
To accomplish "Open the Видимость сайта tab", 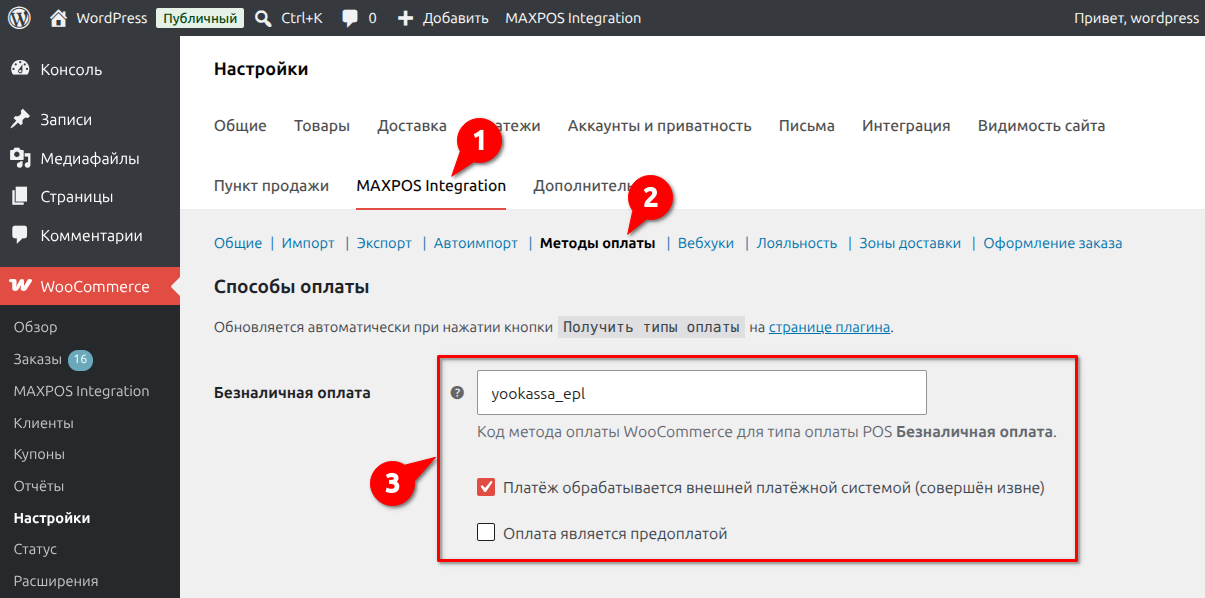I will tap(1041, 126).
